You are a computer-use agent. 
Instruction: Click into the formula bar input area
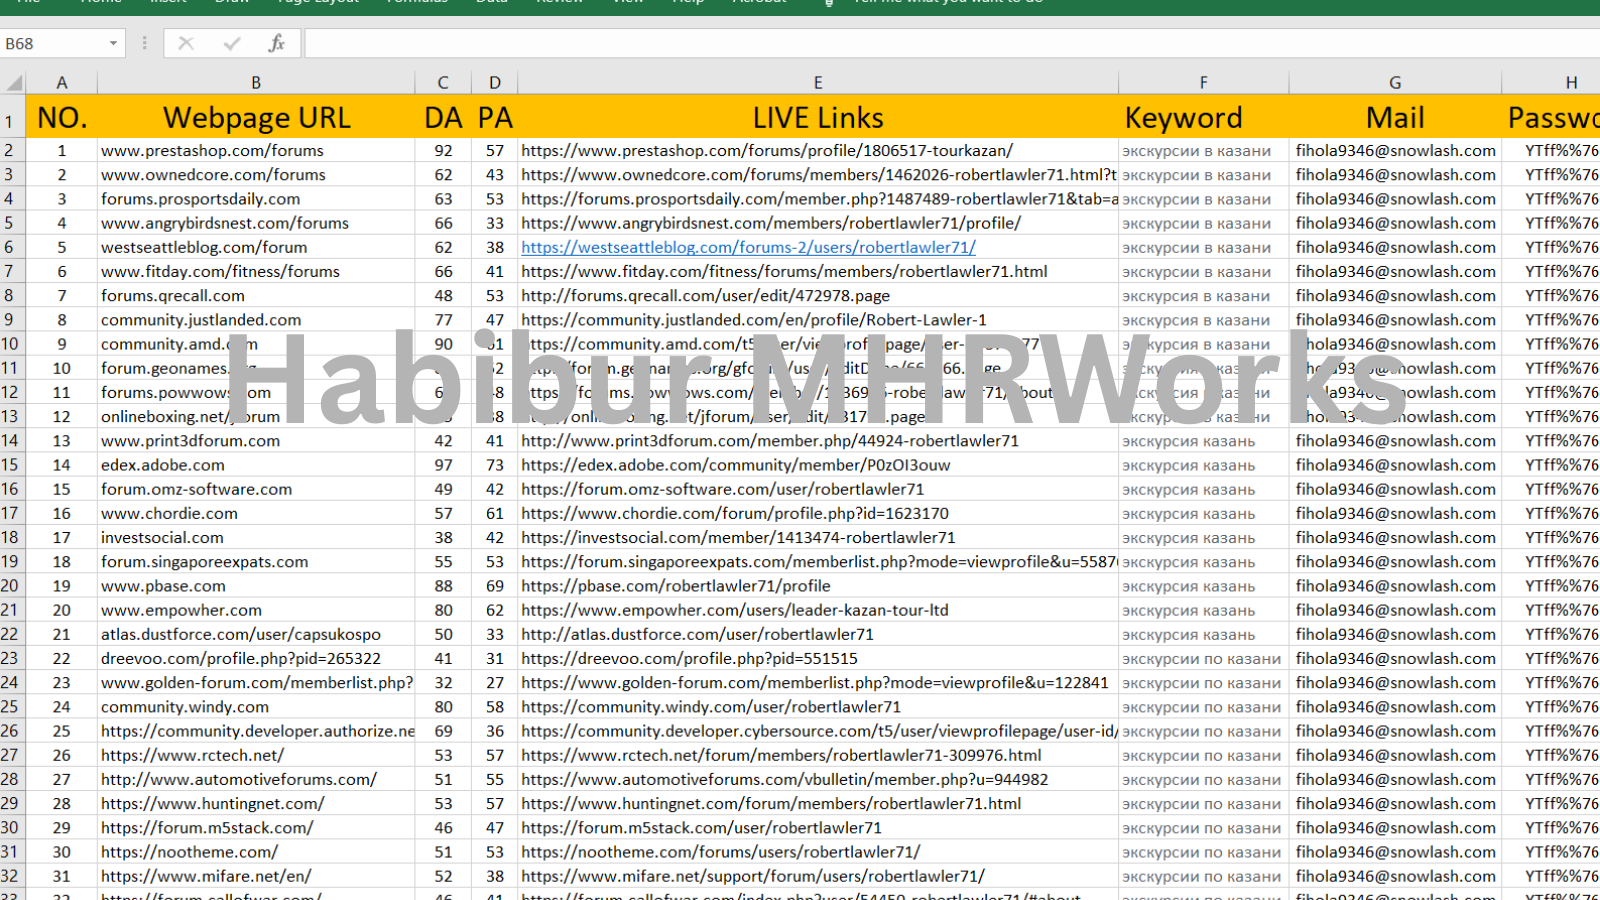click(900, 43)
